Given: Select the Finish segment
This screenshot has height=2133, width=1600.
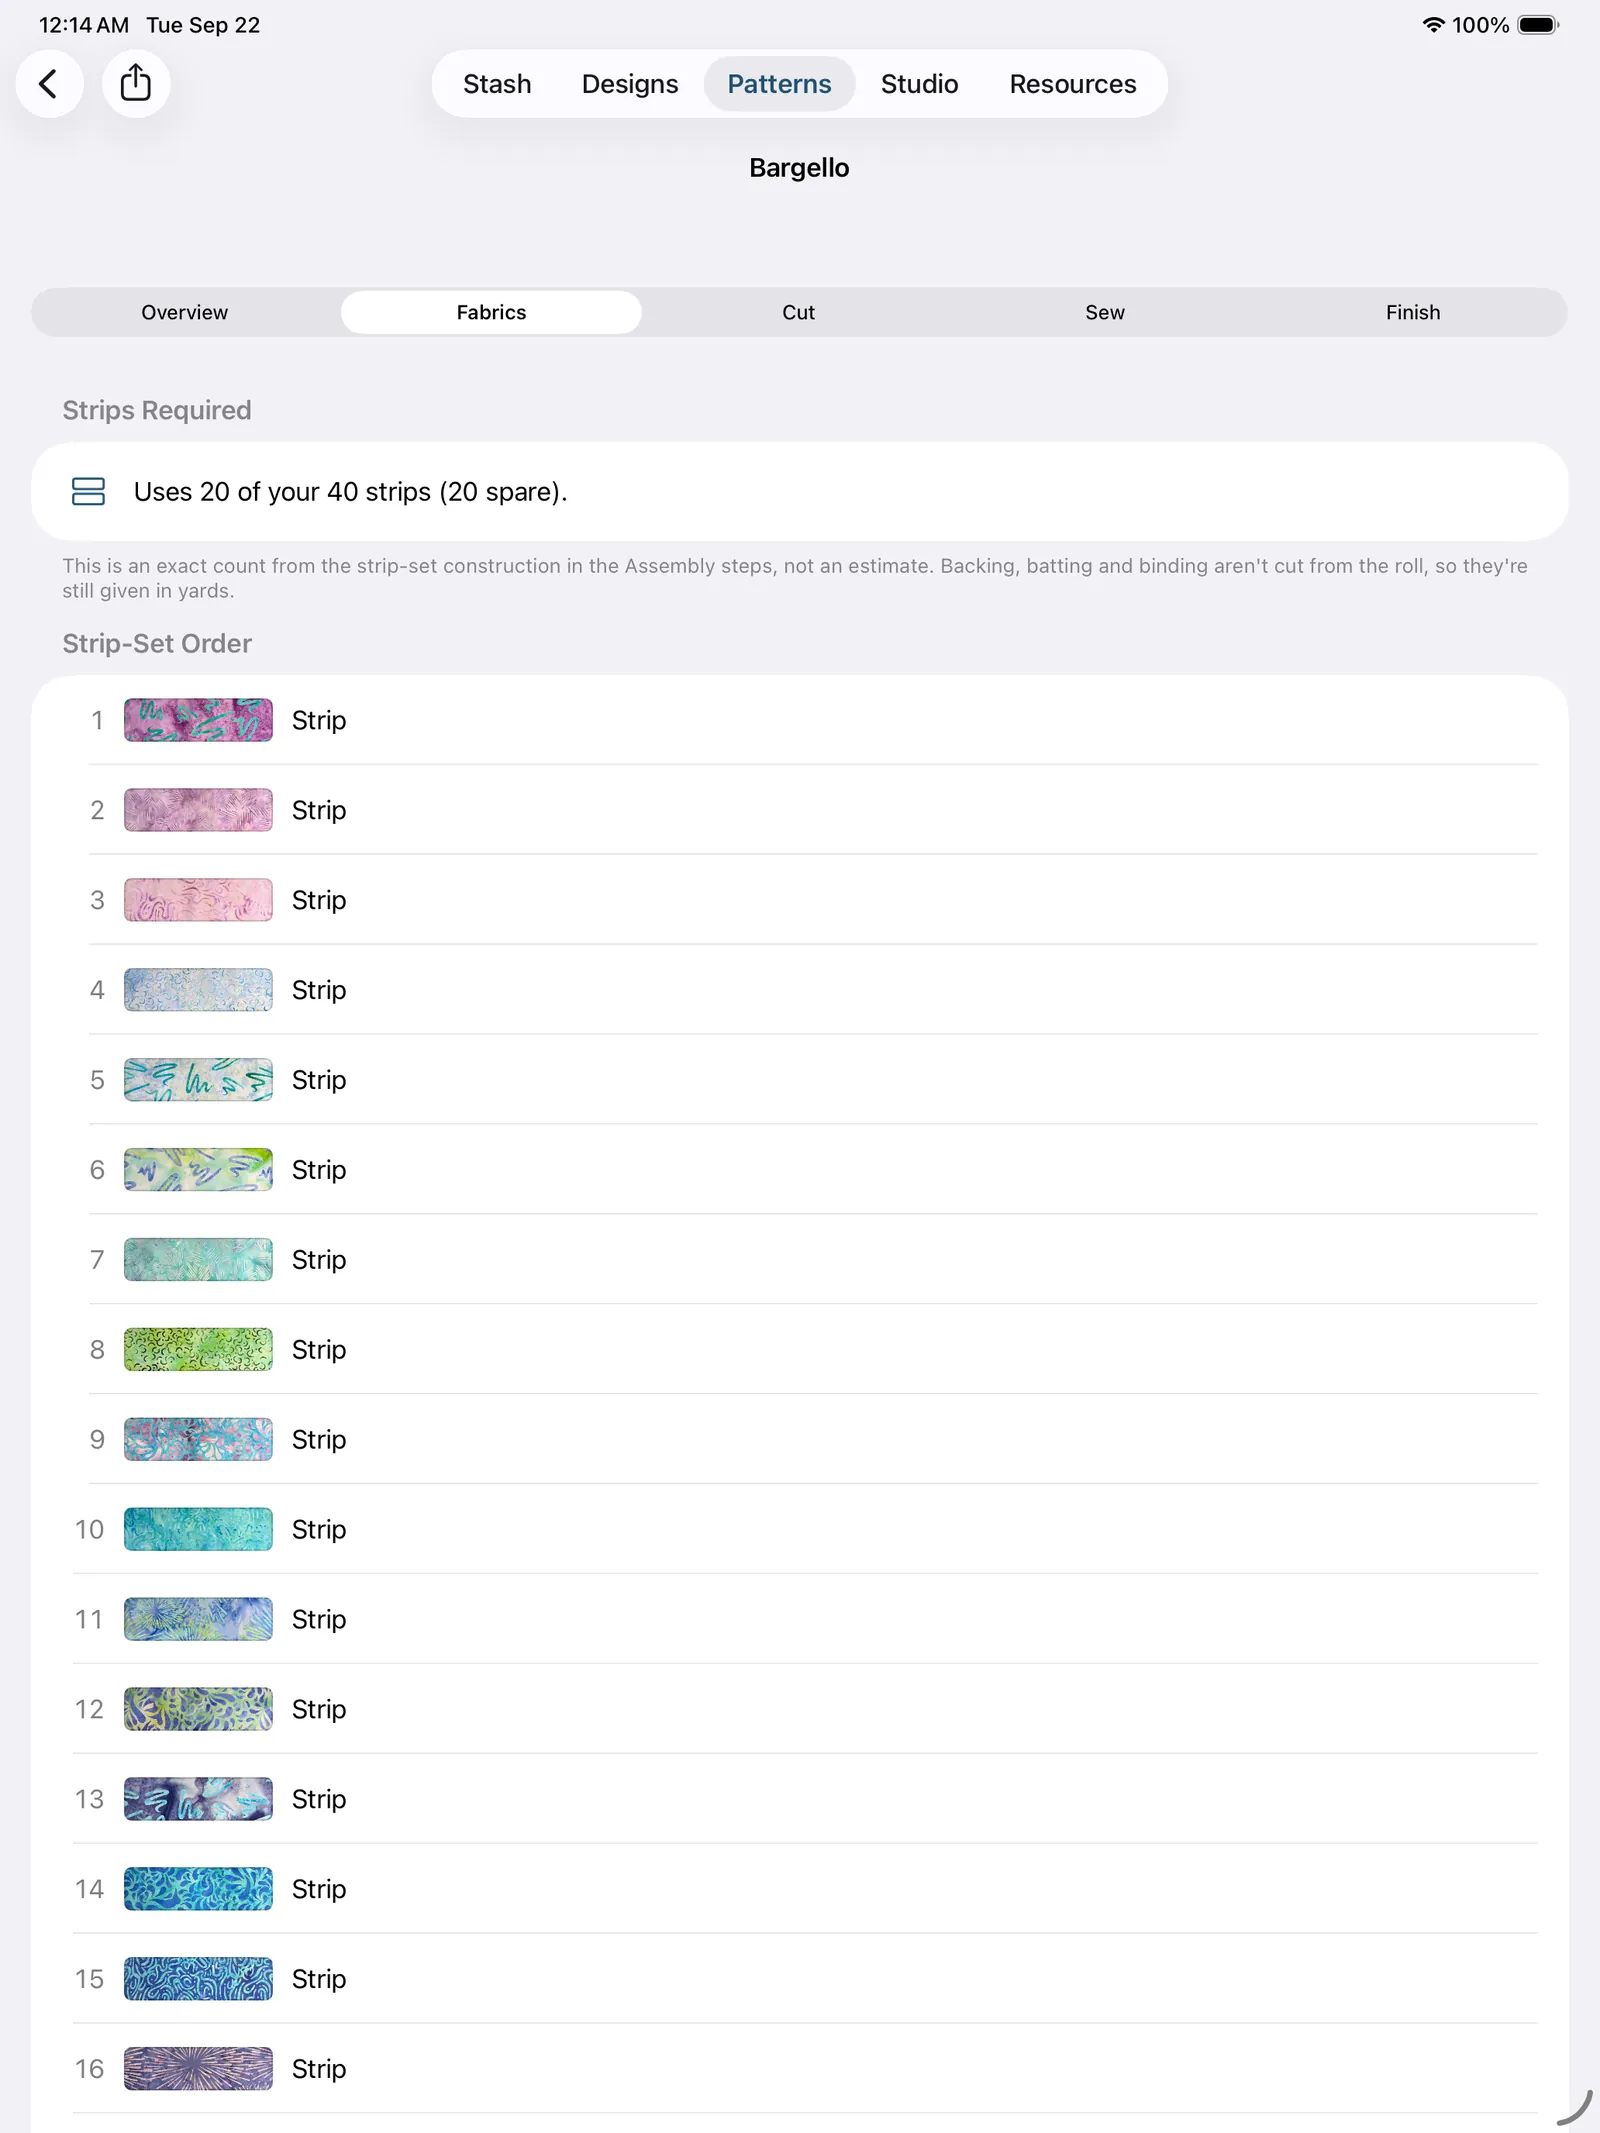Looking at the screenshot, I should point(1412,313).
